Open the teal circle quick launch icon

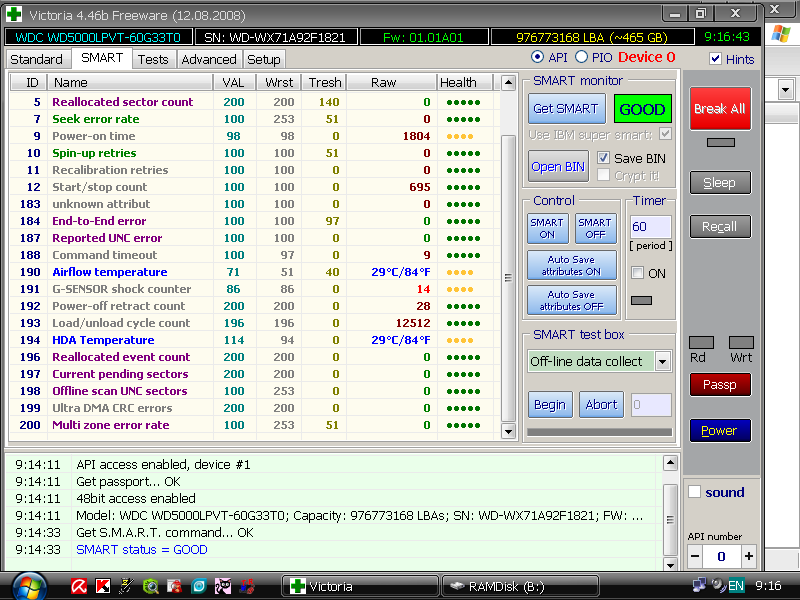point(198,586)
